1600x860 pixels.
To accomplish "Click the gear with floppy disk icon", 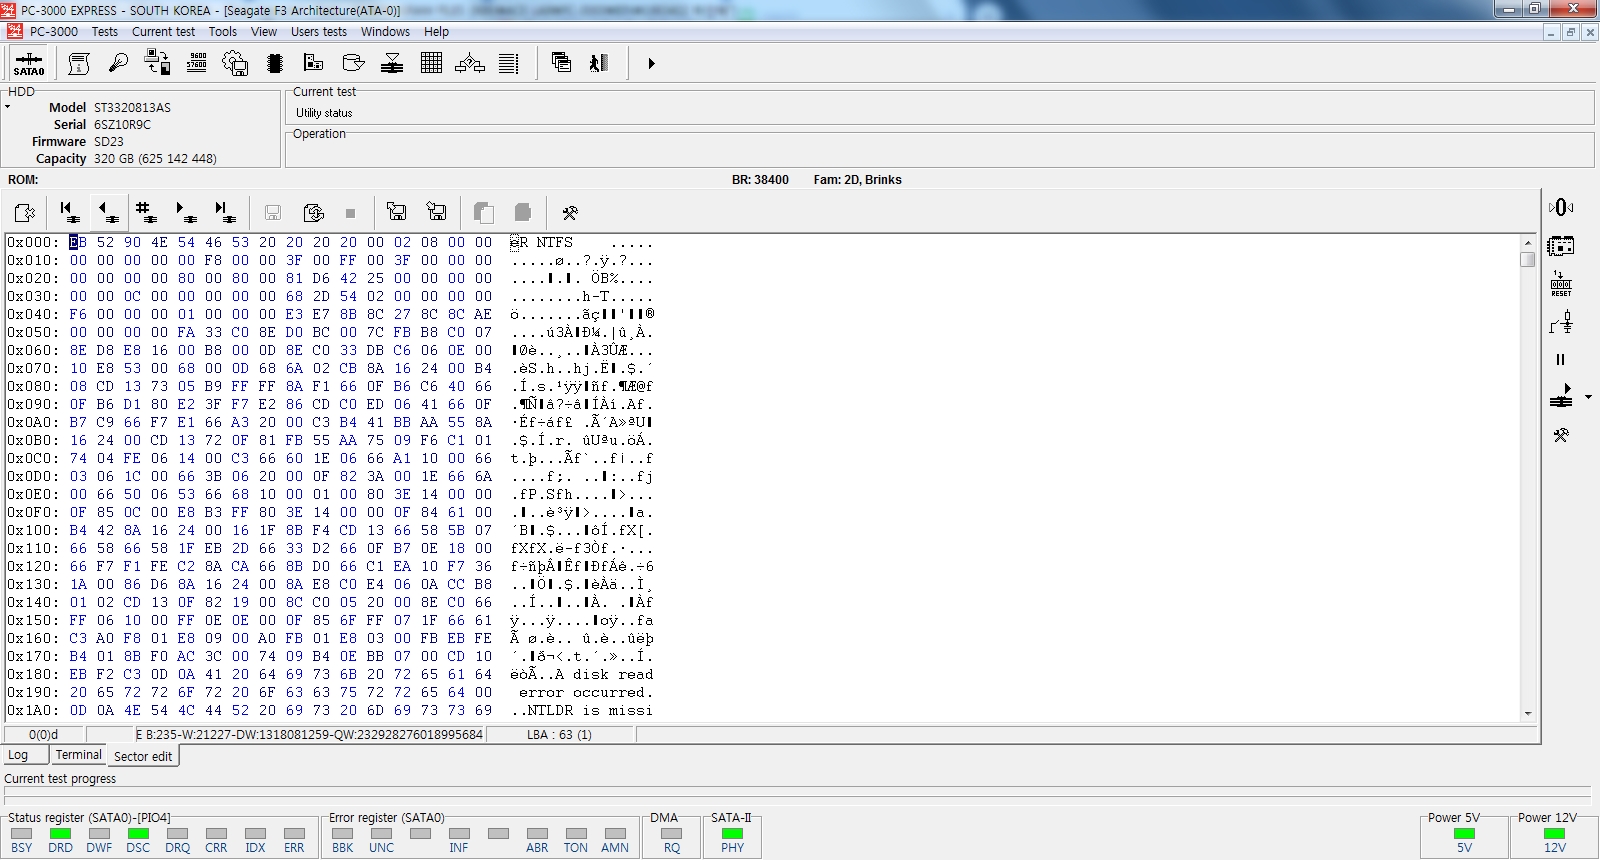I will coord(235,63).
